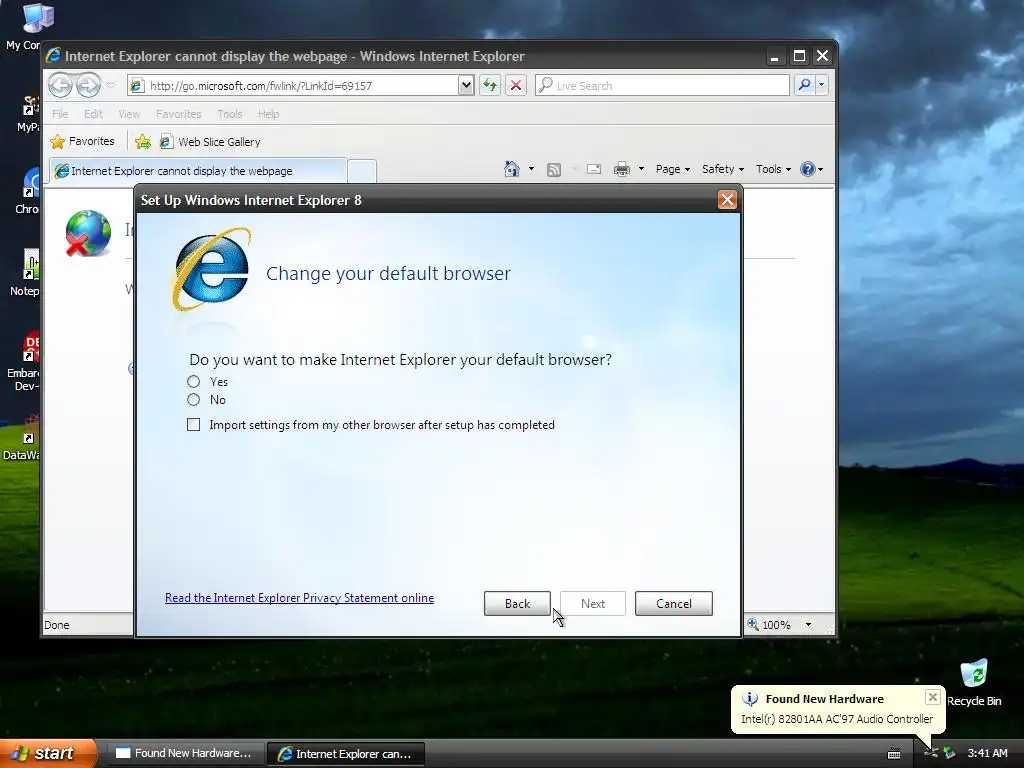Switch to Found New Hardware taskbar item
Screen dimensions: 1024x768
185,753
